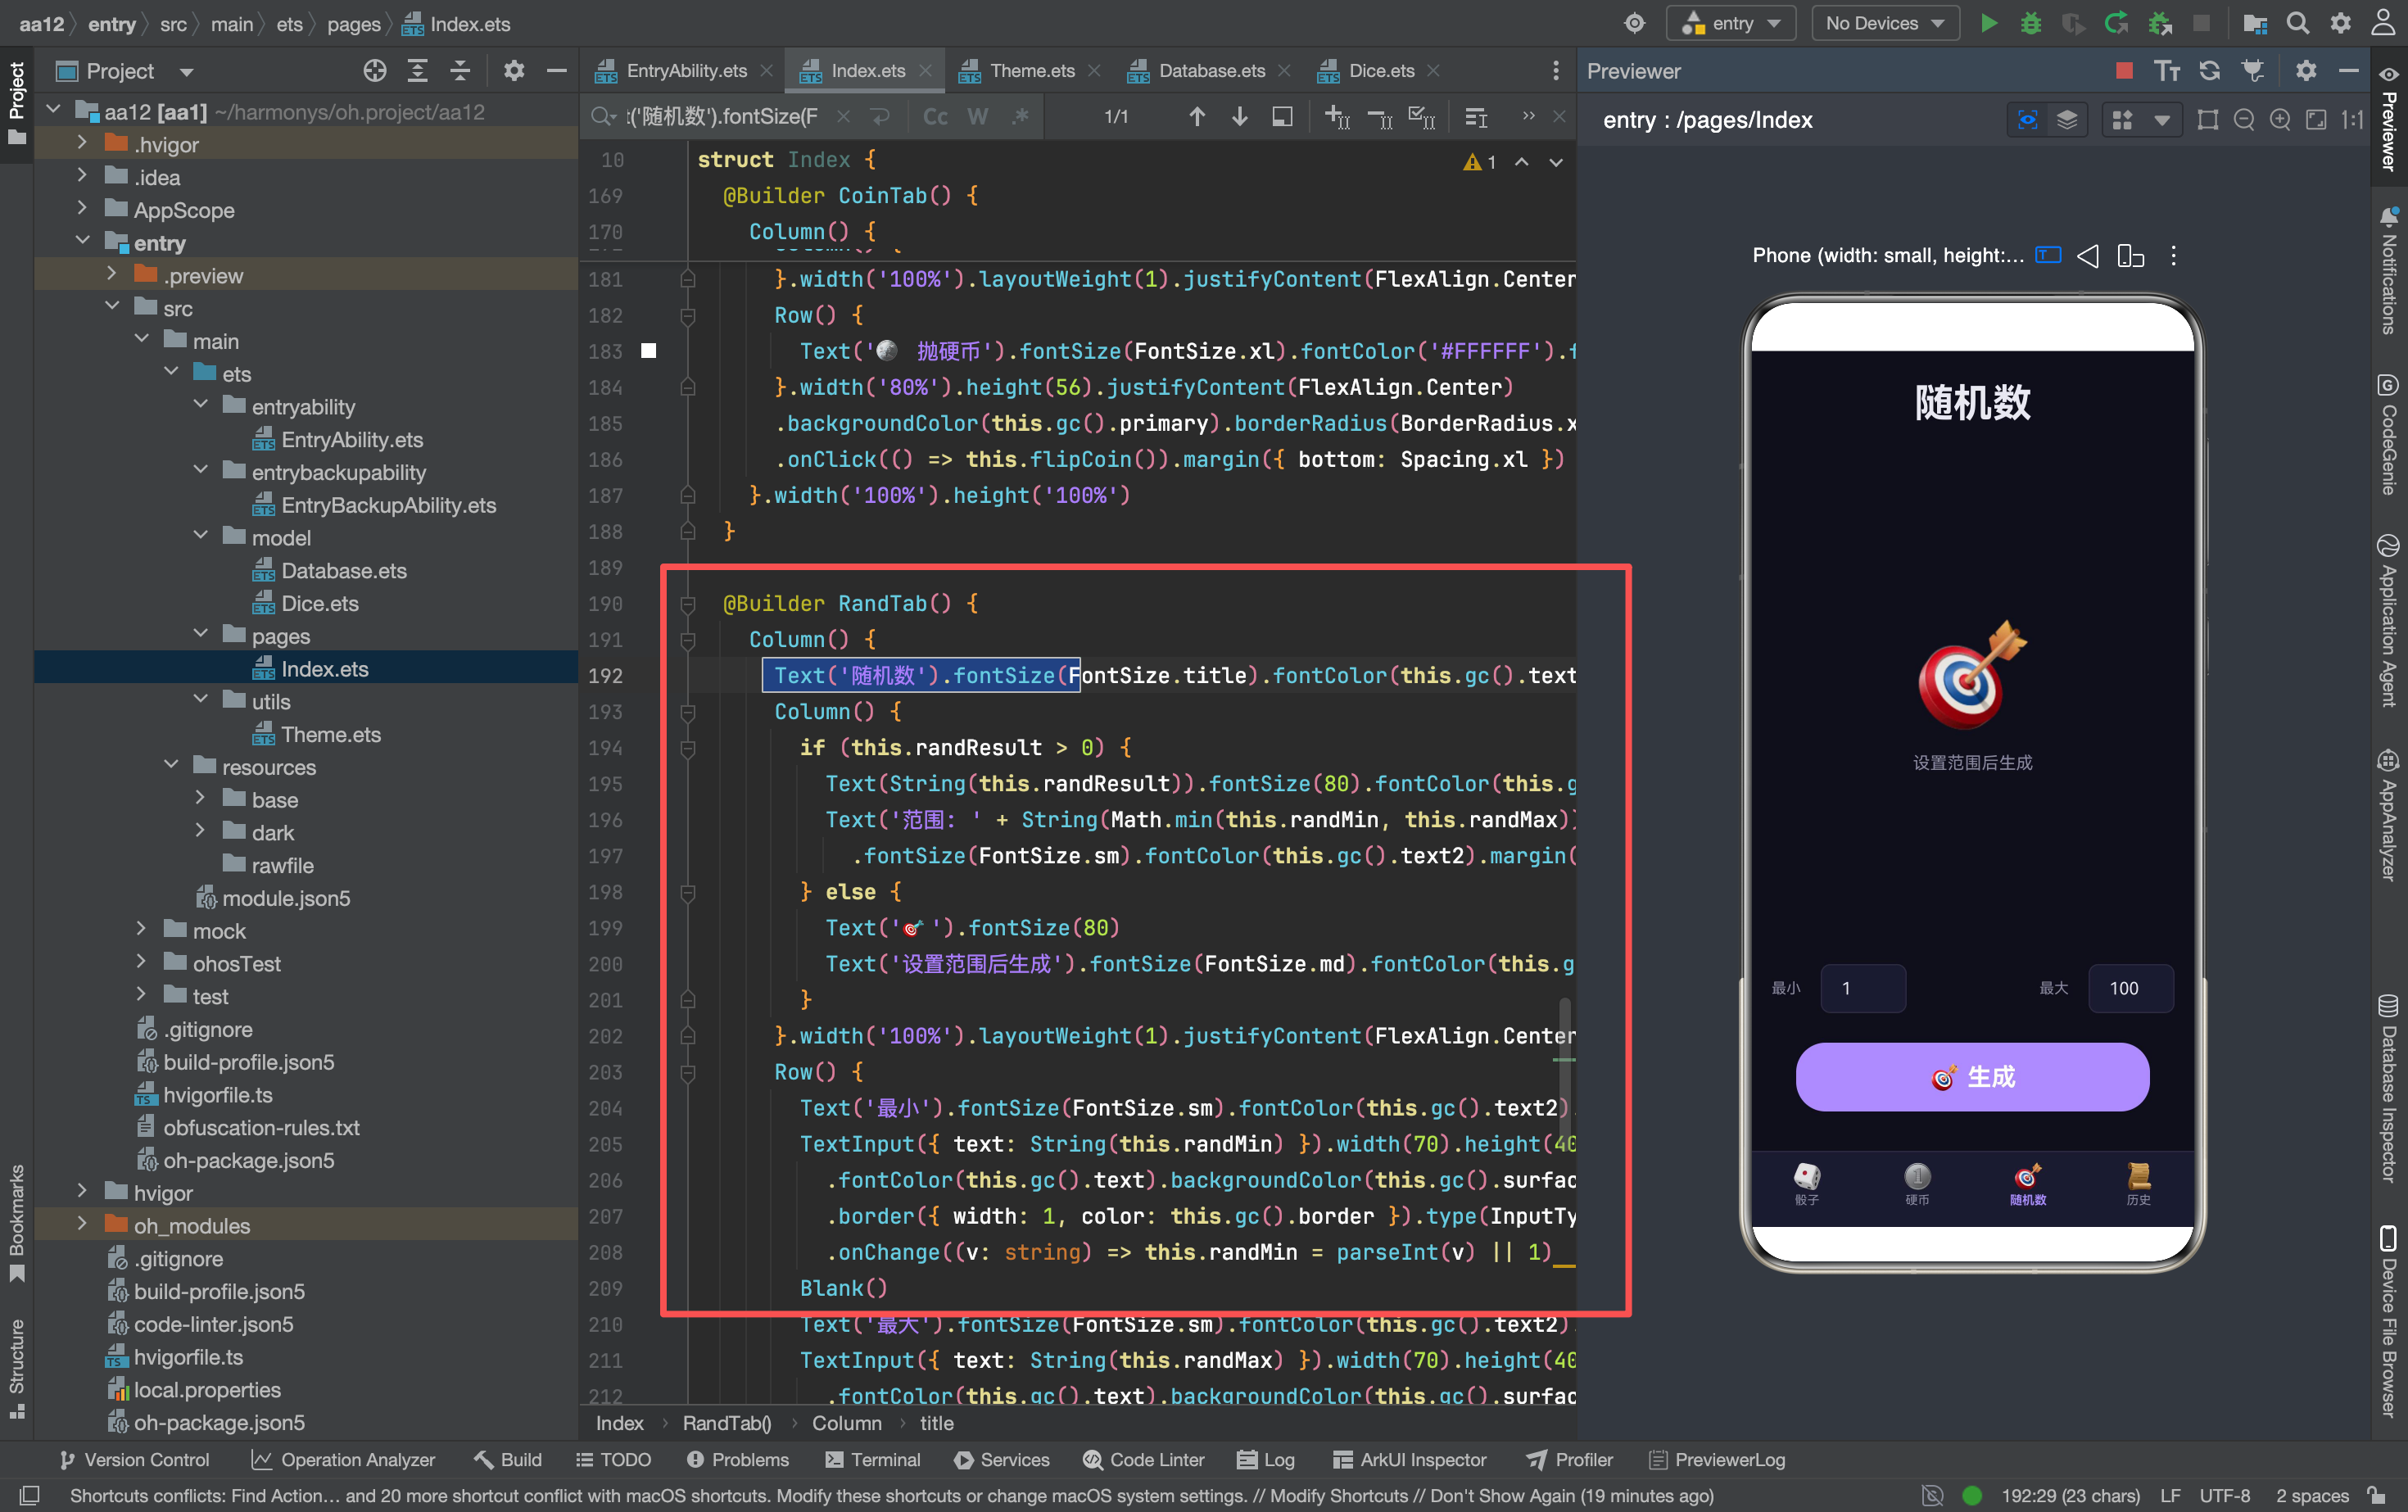Image resolution: width=2408 pixels, height=1512 pixels.
Task: Open phone preview more options menu
Action: point(2173,256)
